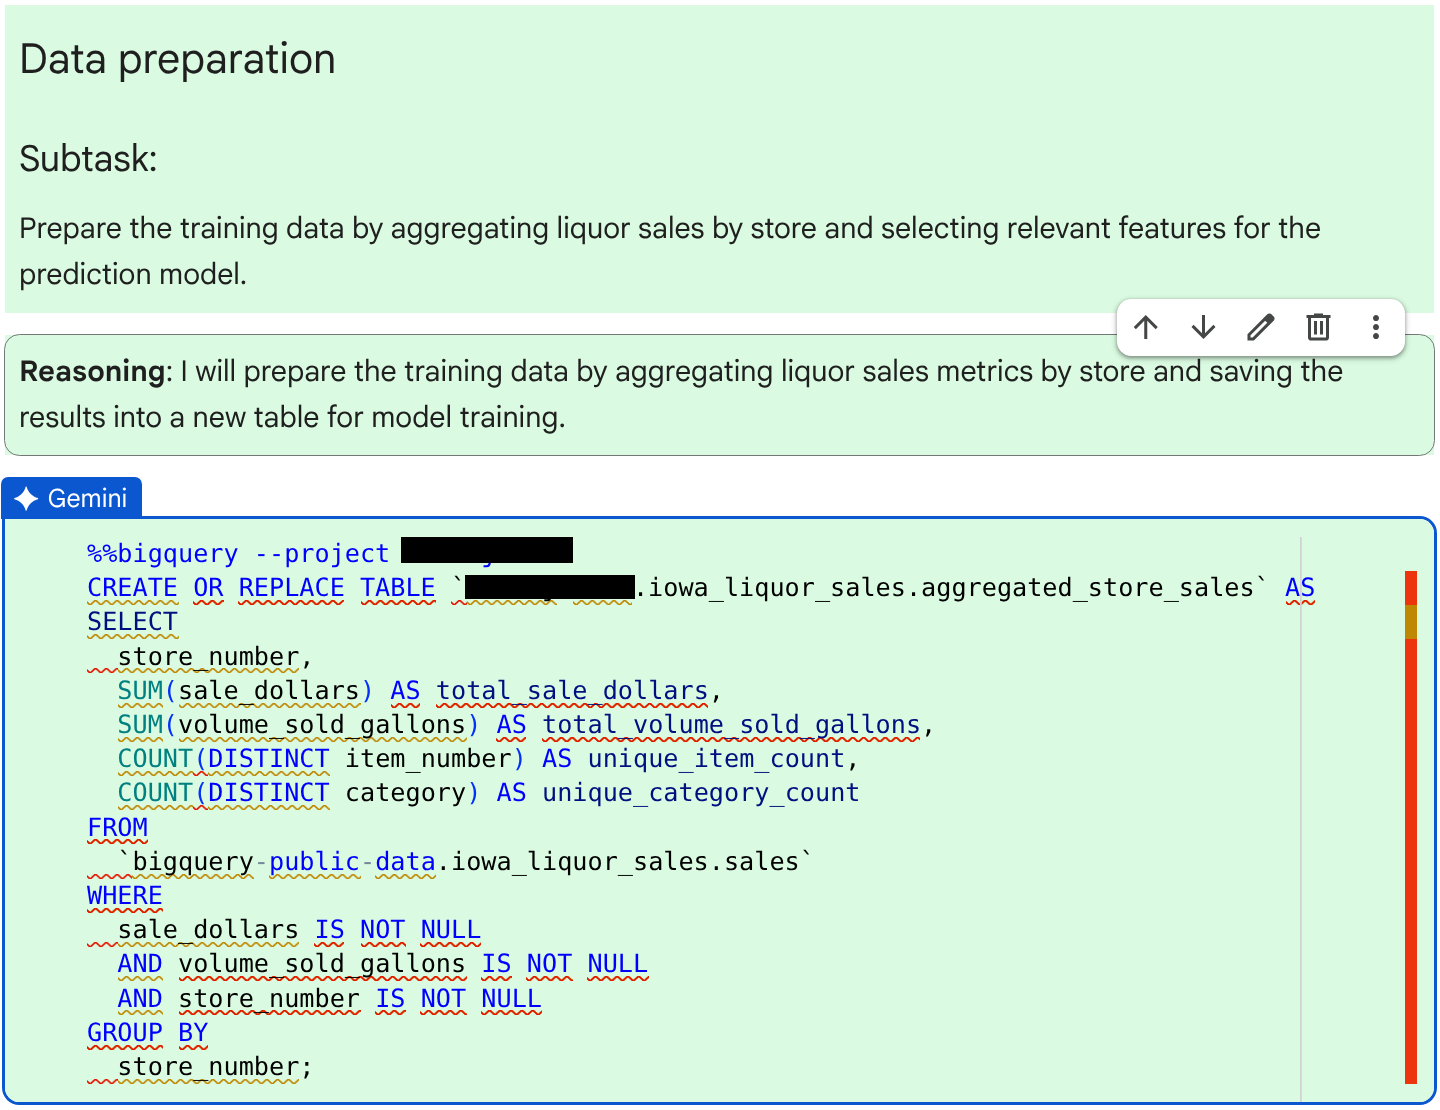Click 'AND store_number IS NOT NULL' line

tap(329, 999)
